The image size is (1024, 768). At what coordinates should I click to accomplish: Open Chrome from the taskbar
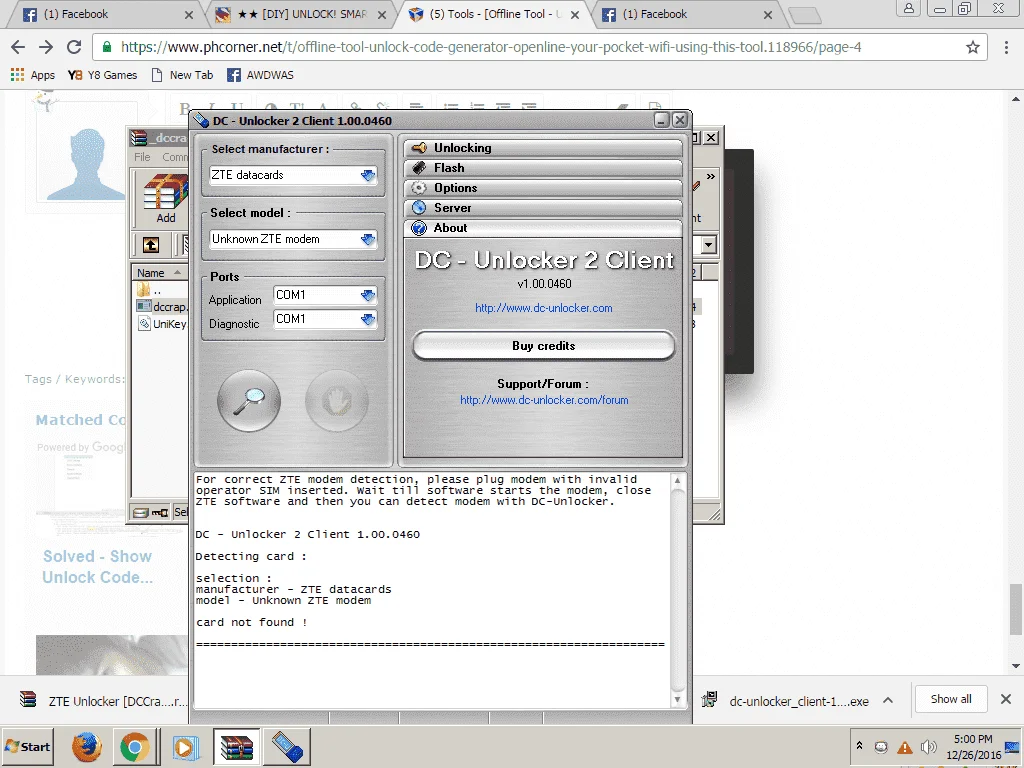[x=135, y=746]
